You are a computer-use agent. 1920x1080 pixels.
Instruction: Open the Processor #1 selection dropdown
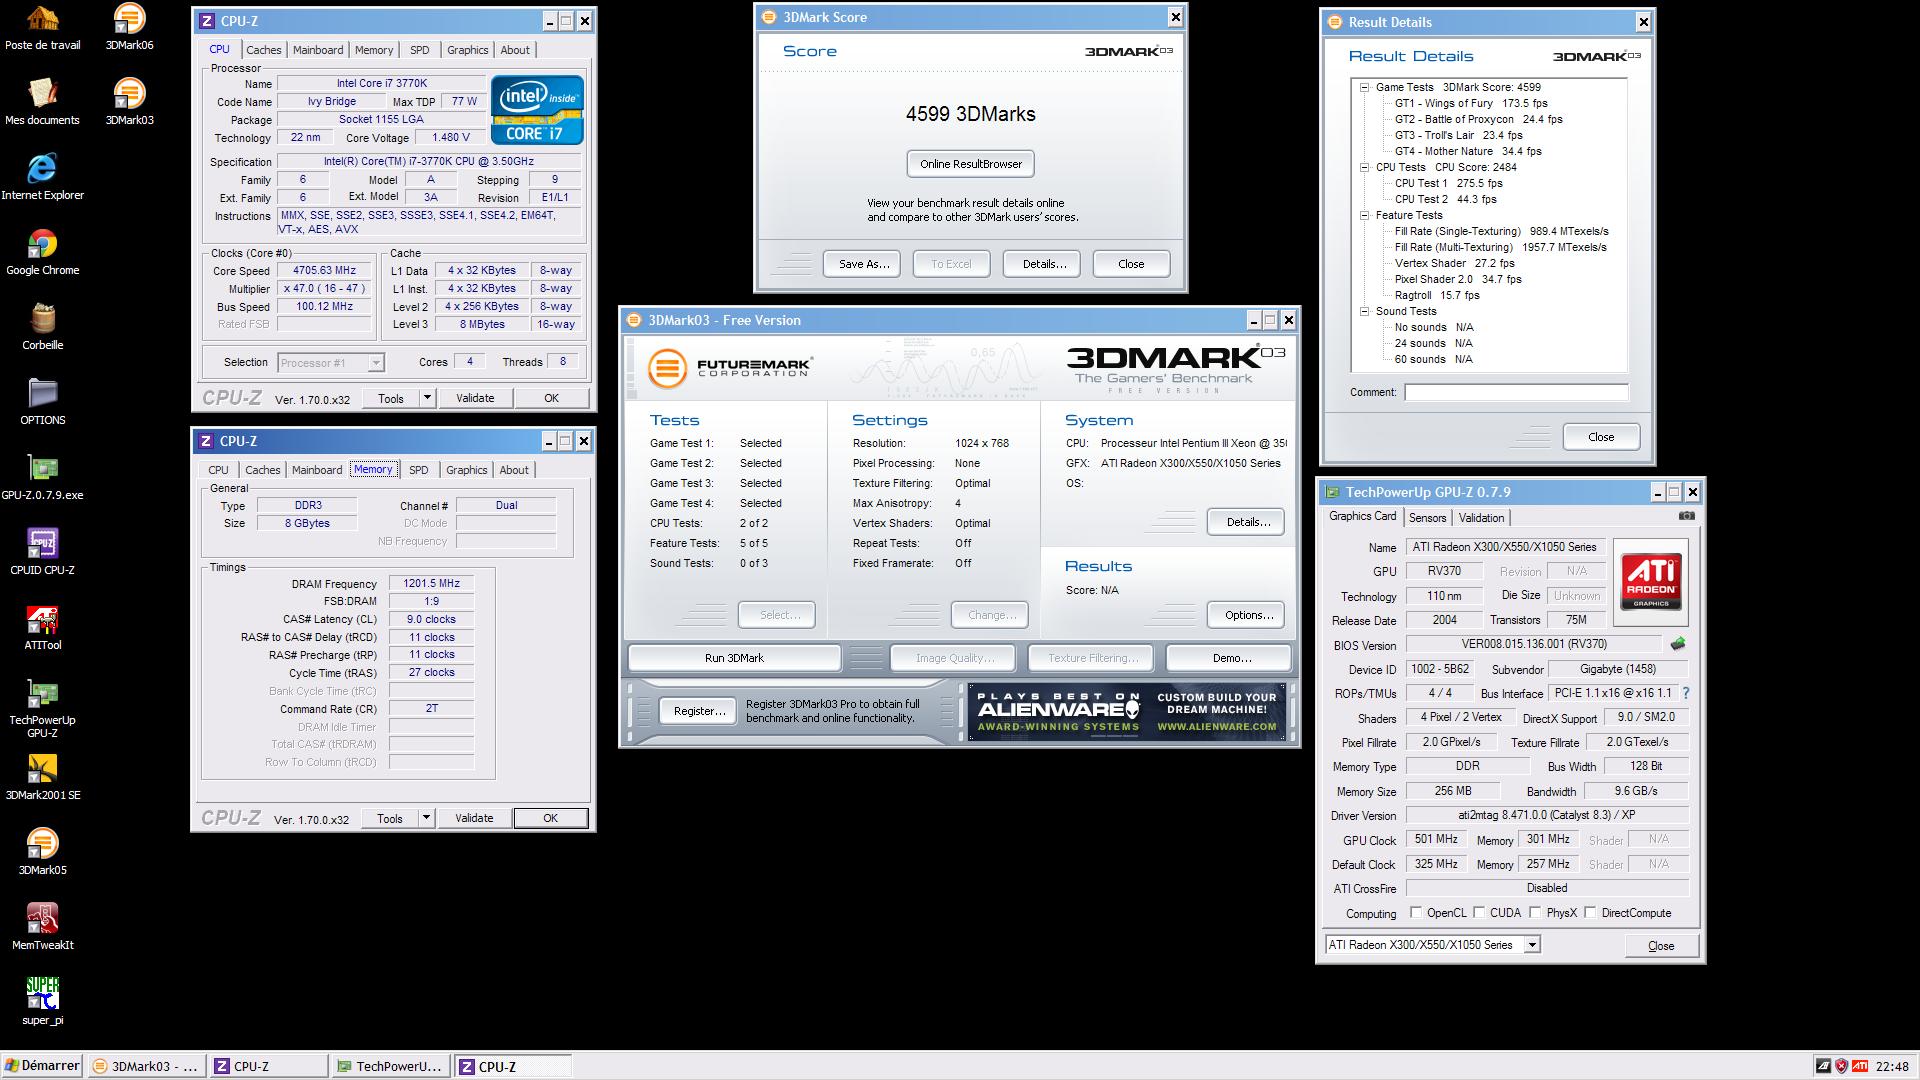376,363
